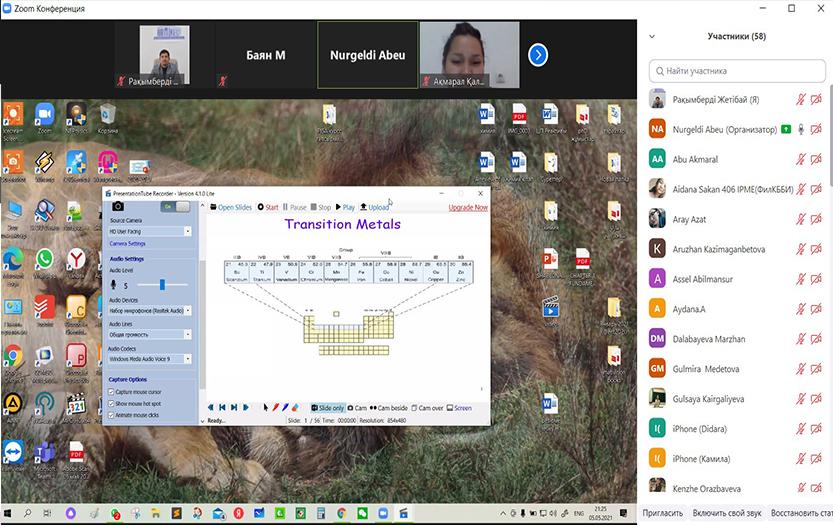Select Баян М video tile

[x=266, y=55]
